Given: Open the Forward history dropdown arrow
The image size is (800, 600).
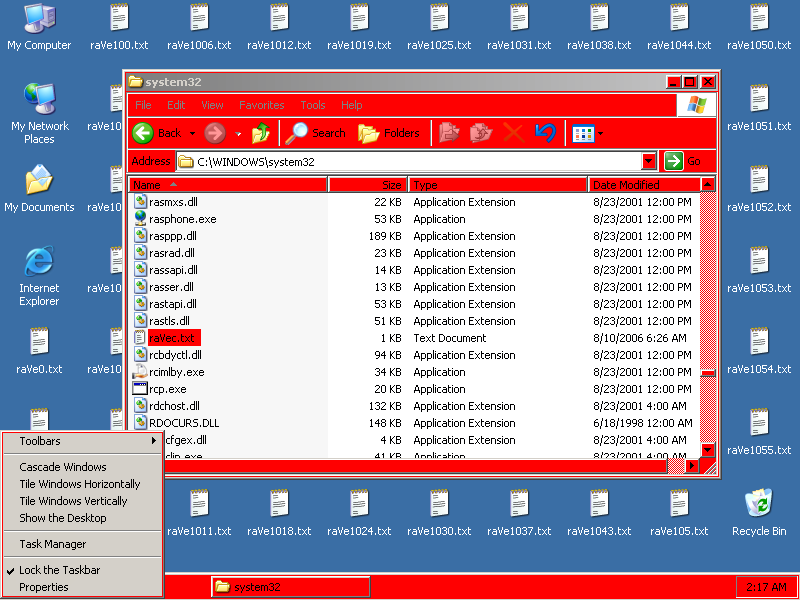Looking at the screenshot, I should click(x=238, y=134).
